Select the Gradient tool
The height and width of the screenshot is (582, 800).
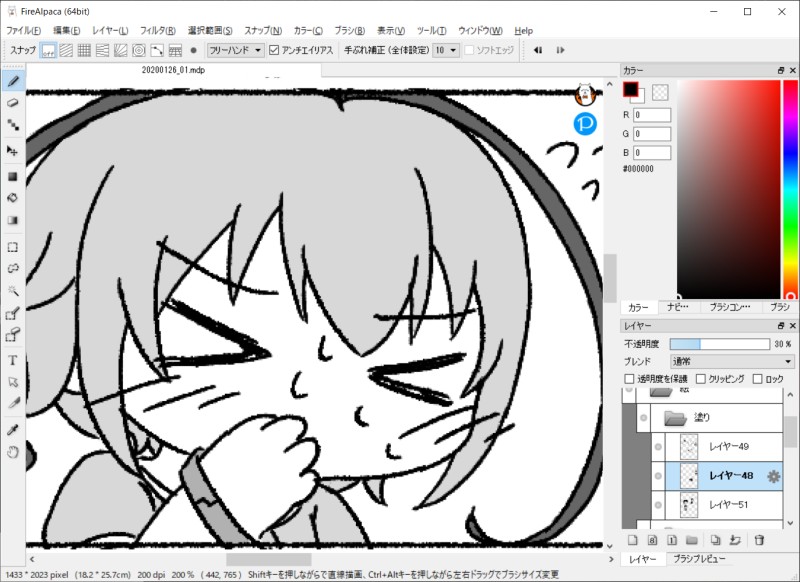pos(13,220)
